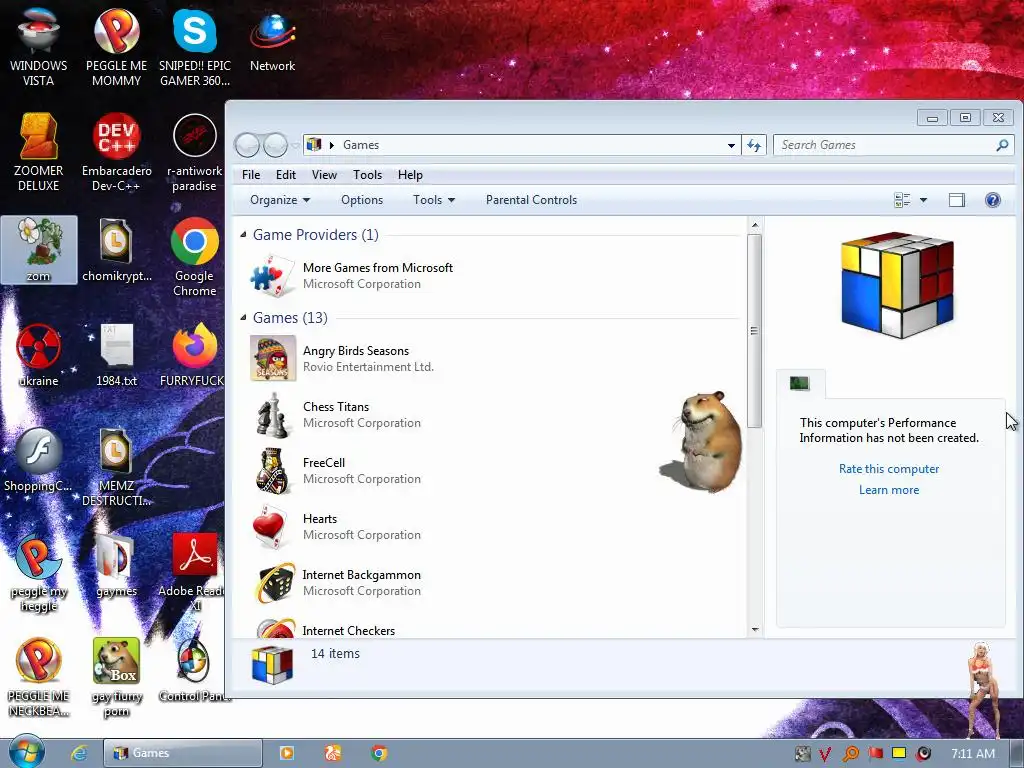Click the games list scrollbar thumb
Image resolution: width=1024 pixels, height=768 pixels.
click(x=754, y=331)
